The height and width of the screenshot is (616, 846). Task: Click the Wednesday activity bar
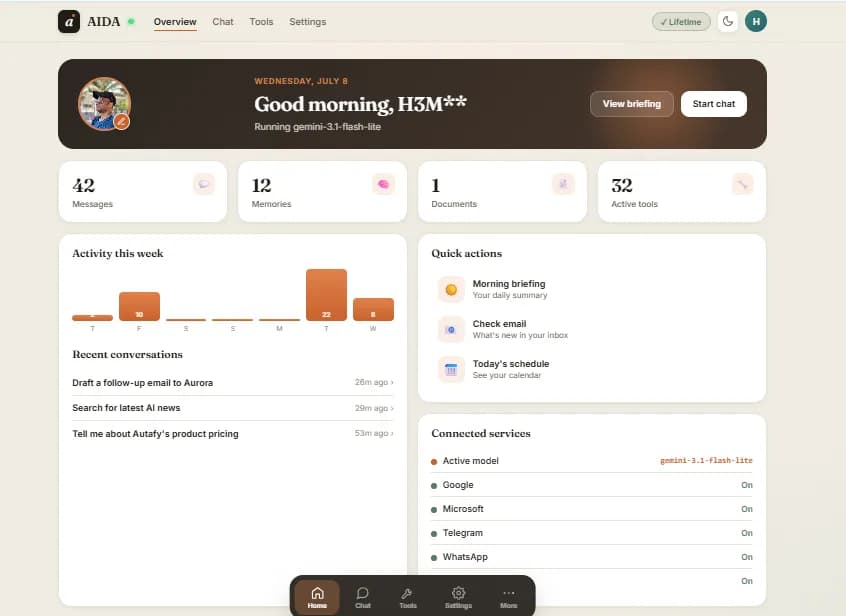[x=373, y=310]
